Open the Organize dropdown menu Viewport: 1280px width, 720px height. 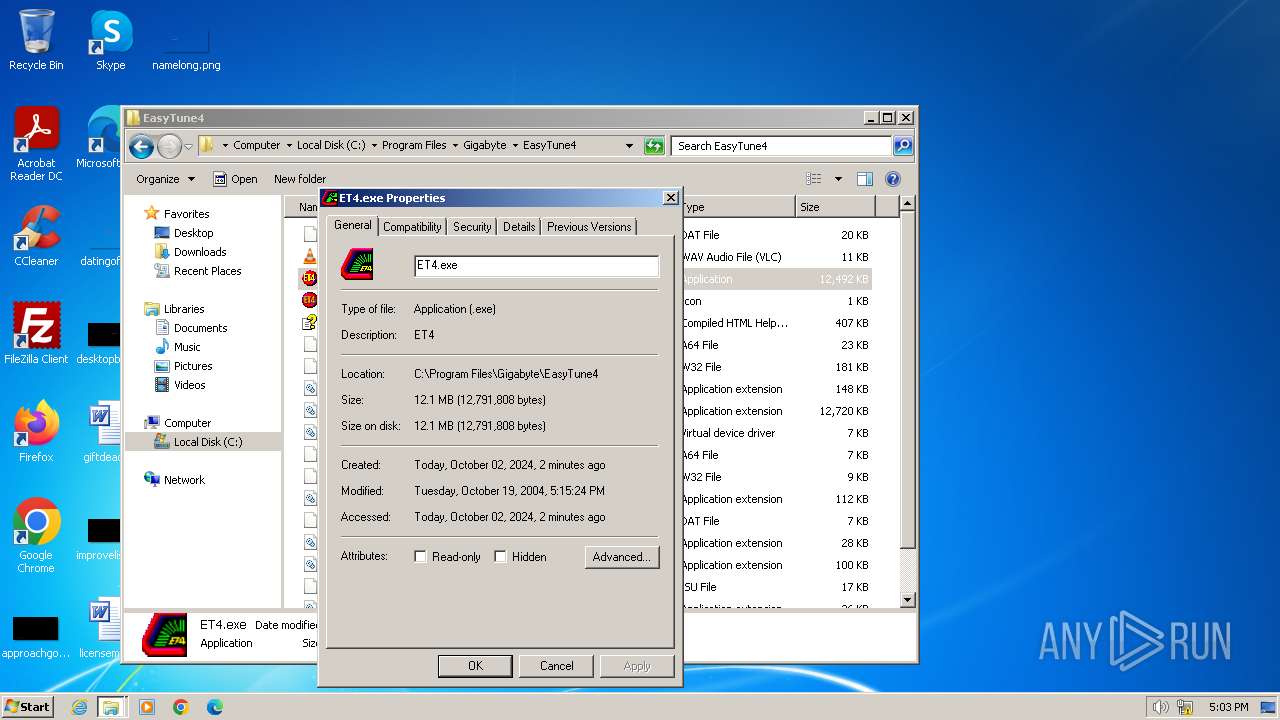(165, 179)
